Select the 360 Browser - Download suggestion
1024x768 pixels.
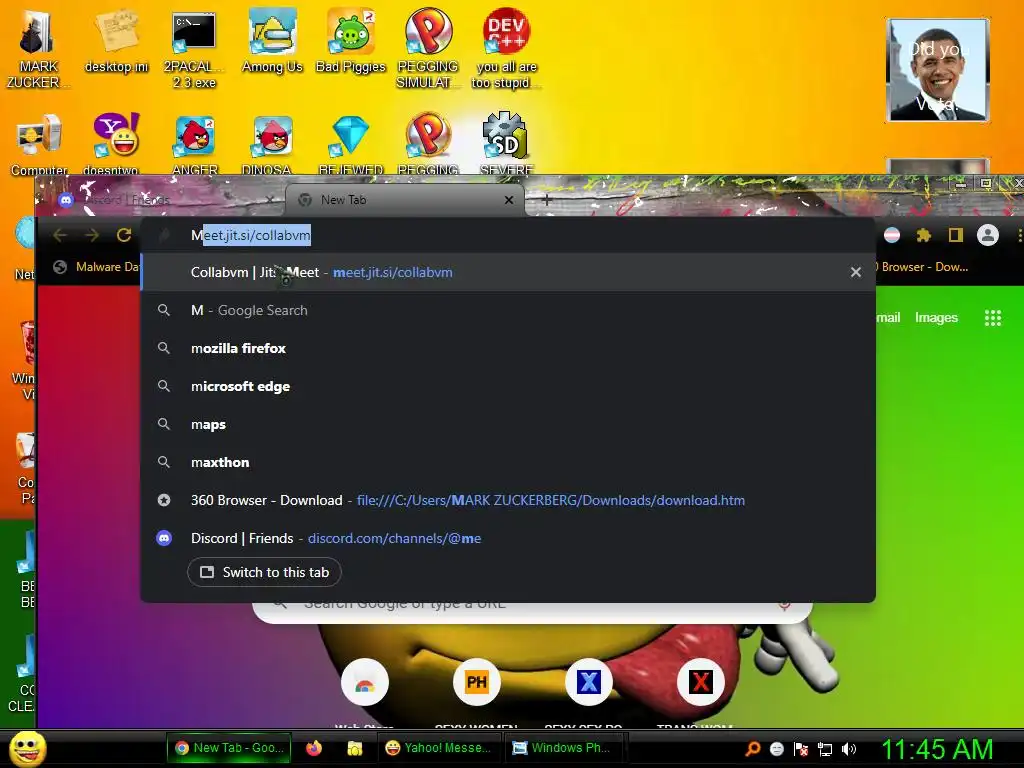pos(507,500)
